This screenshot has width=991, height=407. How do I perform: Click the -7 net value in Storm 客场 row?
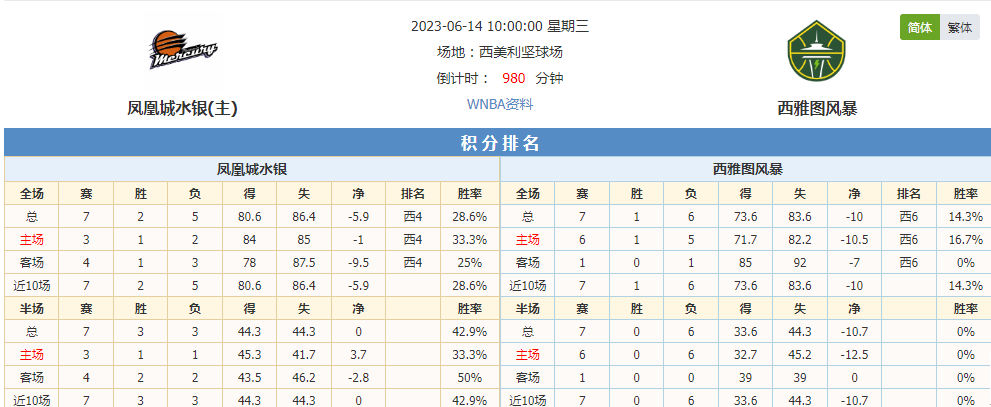coord(854,262)
